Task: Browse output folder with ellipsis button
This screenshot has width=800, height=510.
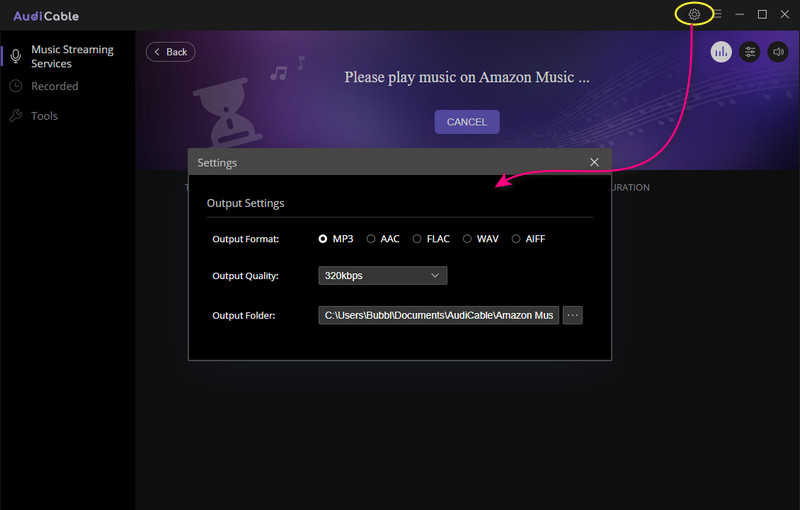Action: tap(572, 315)
